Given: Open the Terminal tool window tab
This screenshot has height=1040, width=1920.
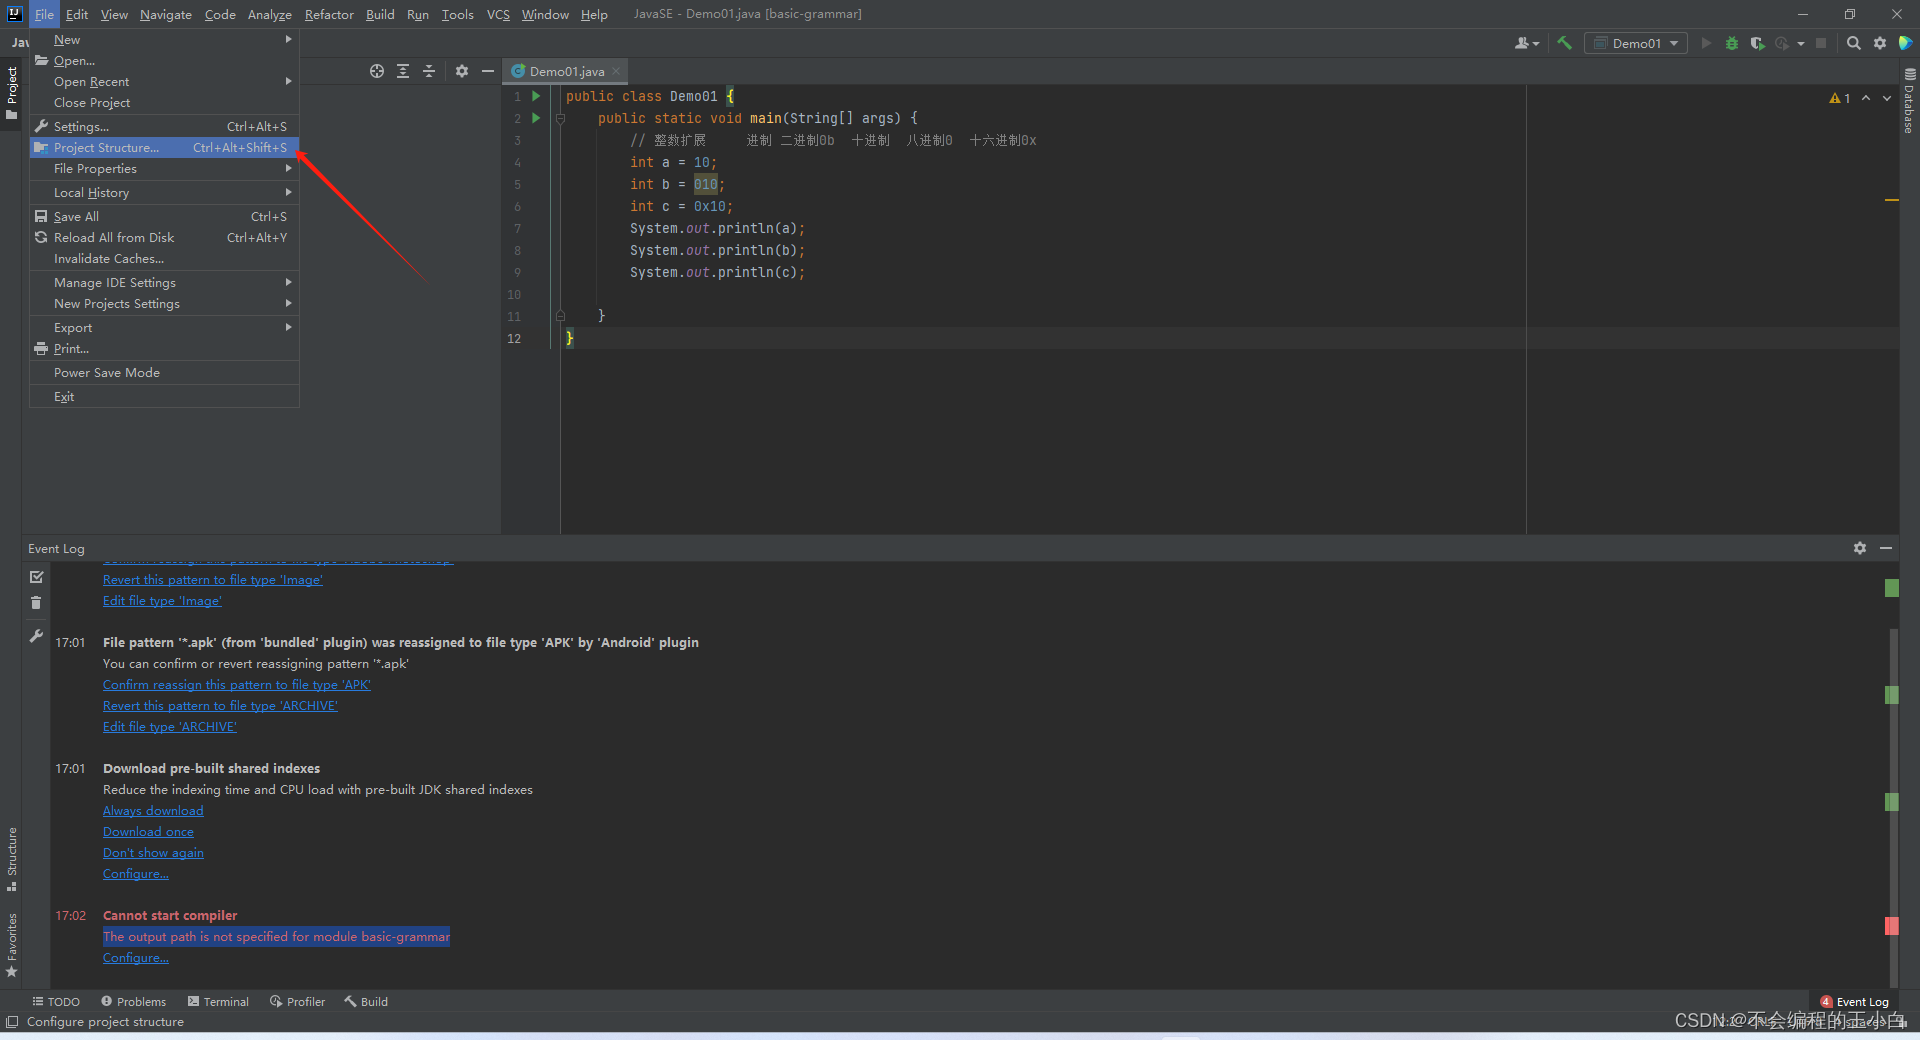Looking at the screenshot, I should click(x=218, y=1002).
